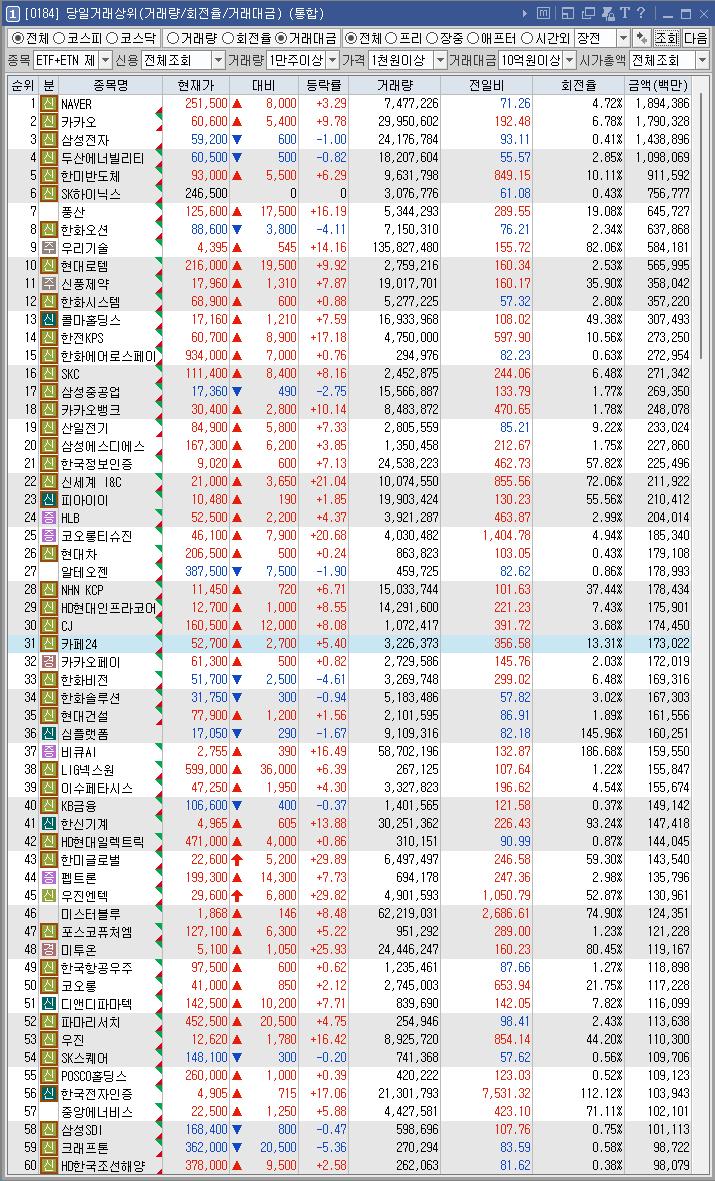This screenshot has height=1181, width=715.
Task: Click the 다음 next button
Action: coord(695,38)
